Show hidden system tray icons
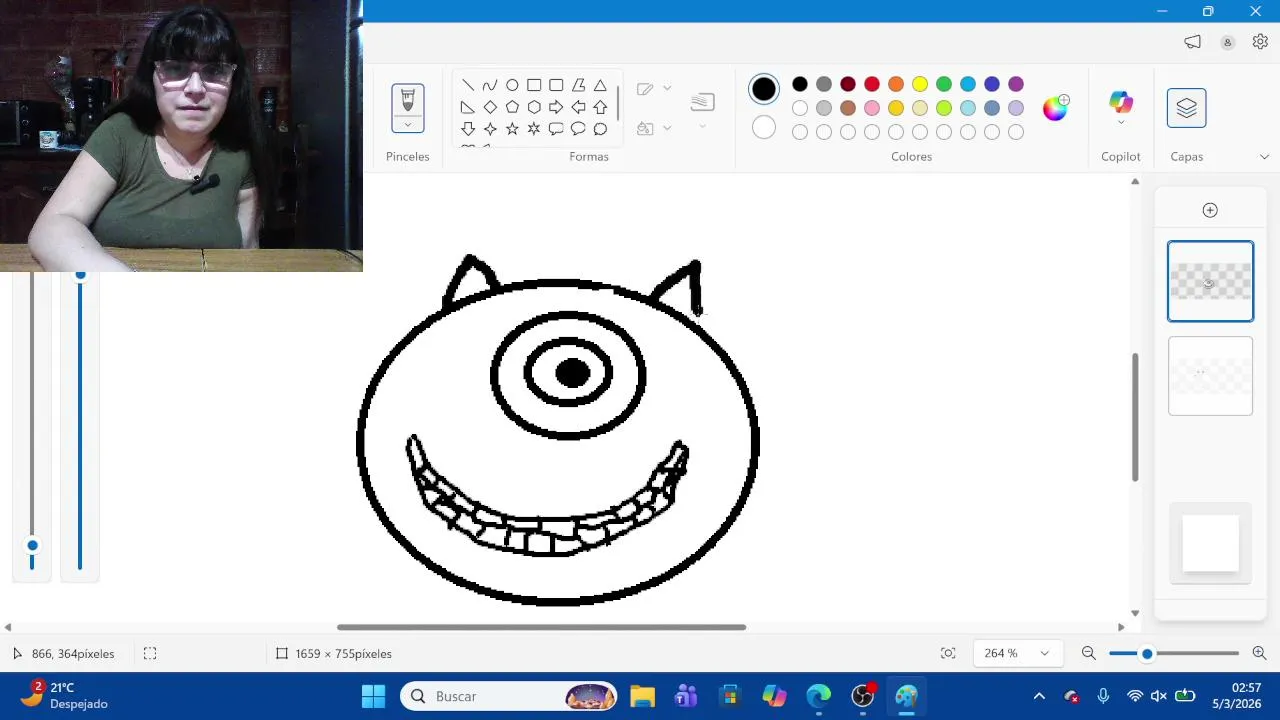Image resolution: width=1280 pixels, height=720 pixels. pos(1039,696)
